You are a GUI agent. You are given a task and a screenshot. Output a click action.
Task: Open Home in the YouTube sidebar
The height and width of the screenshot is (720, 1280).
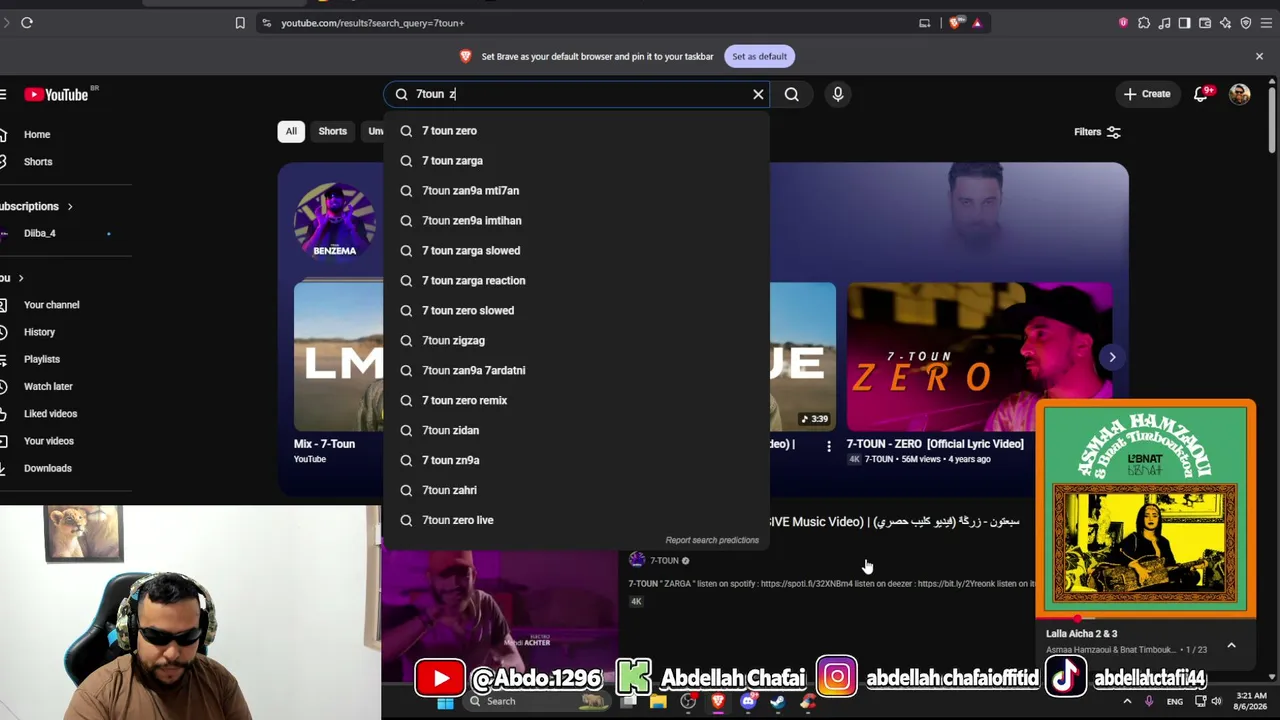[x=65, y=135]
